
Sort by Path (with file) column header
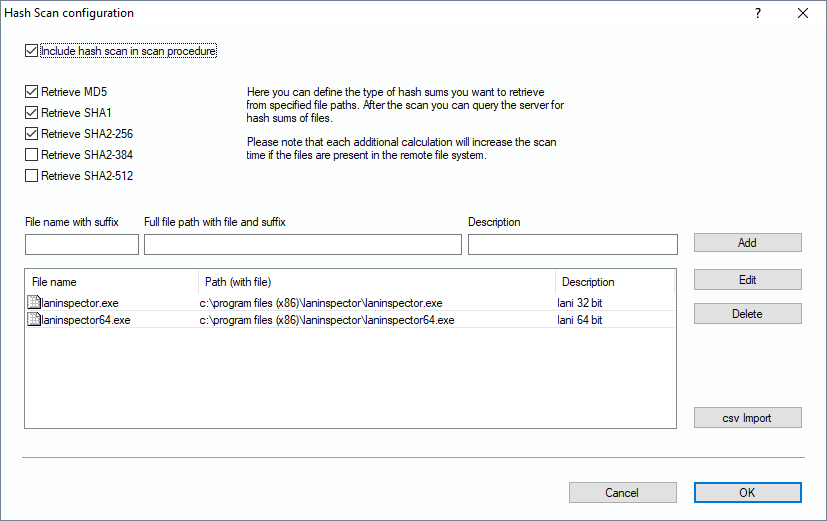tap(376, 282)
